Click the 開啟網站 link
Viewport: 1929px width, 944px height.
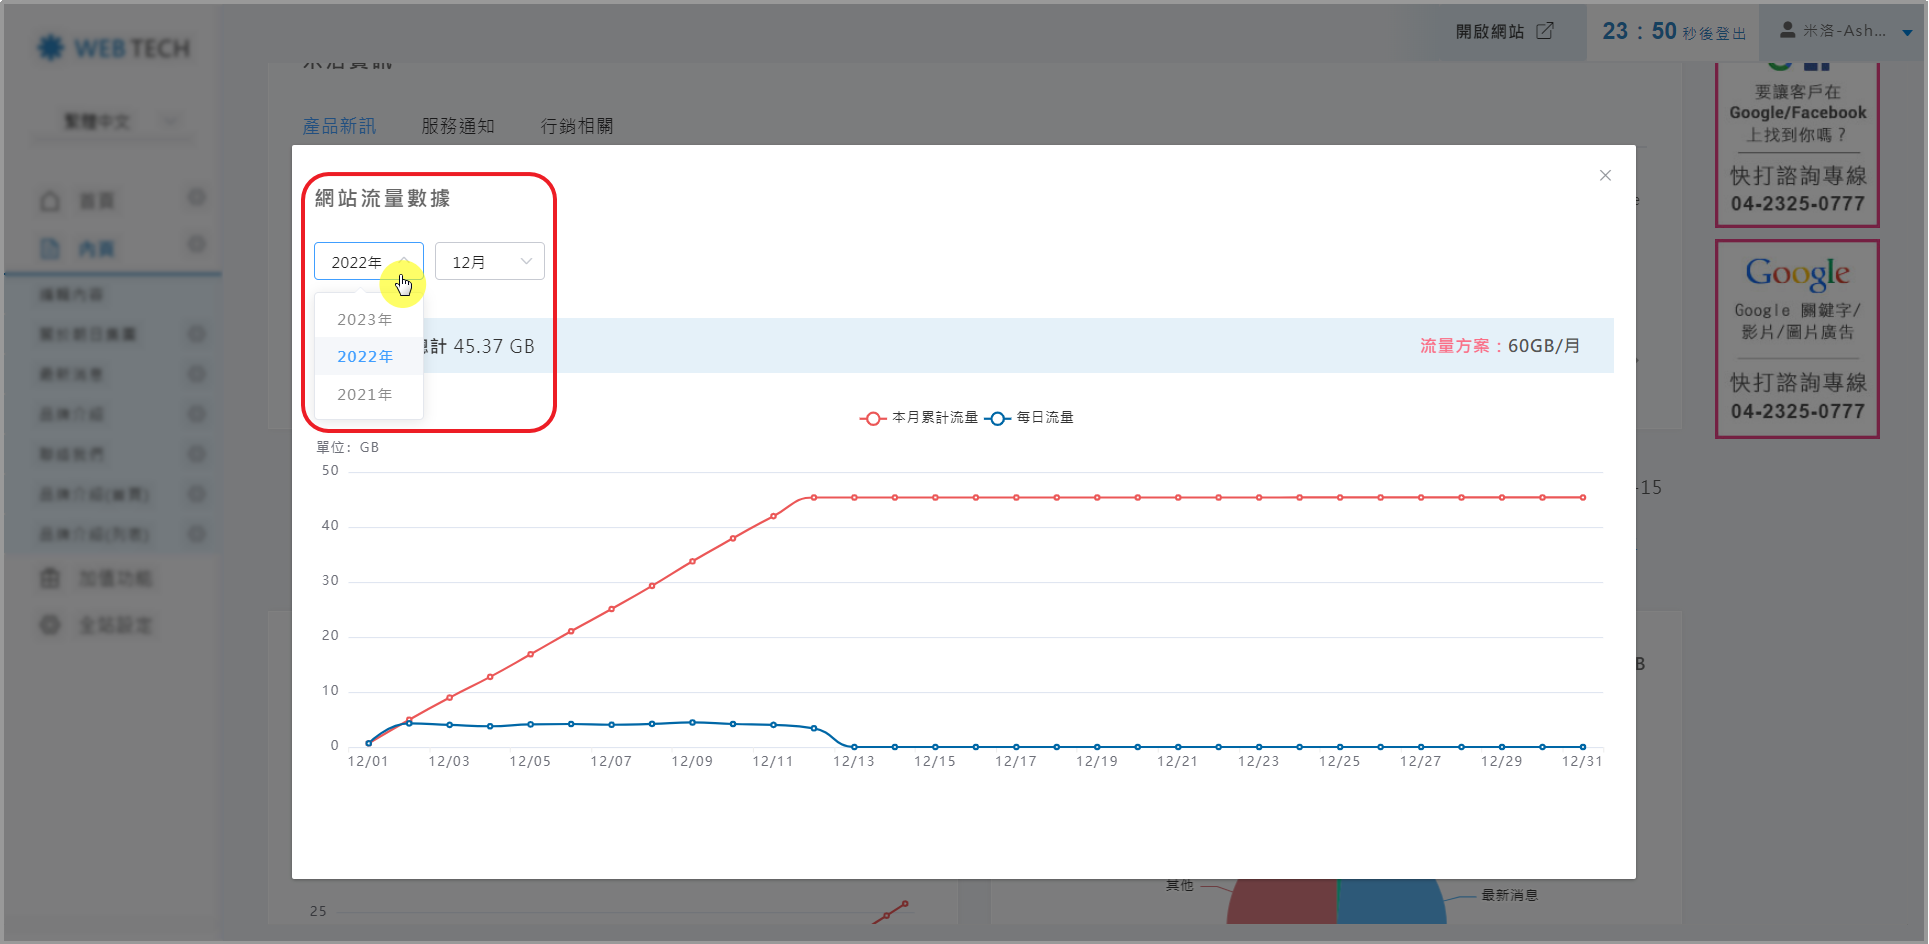point(1489,32)
